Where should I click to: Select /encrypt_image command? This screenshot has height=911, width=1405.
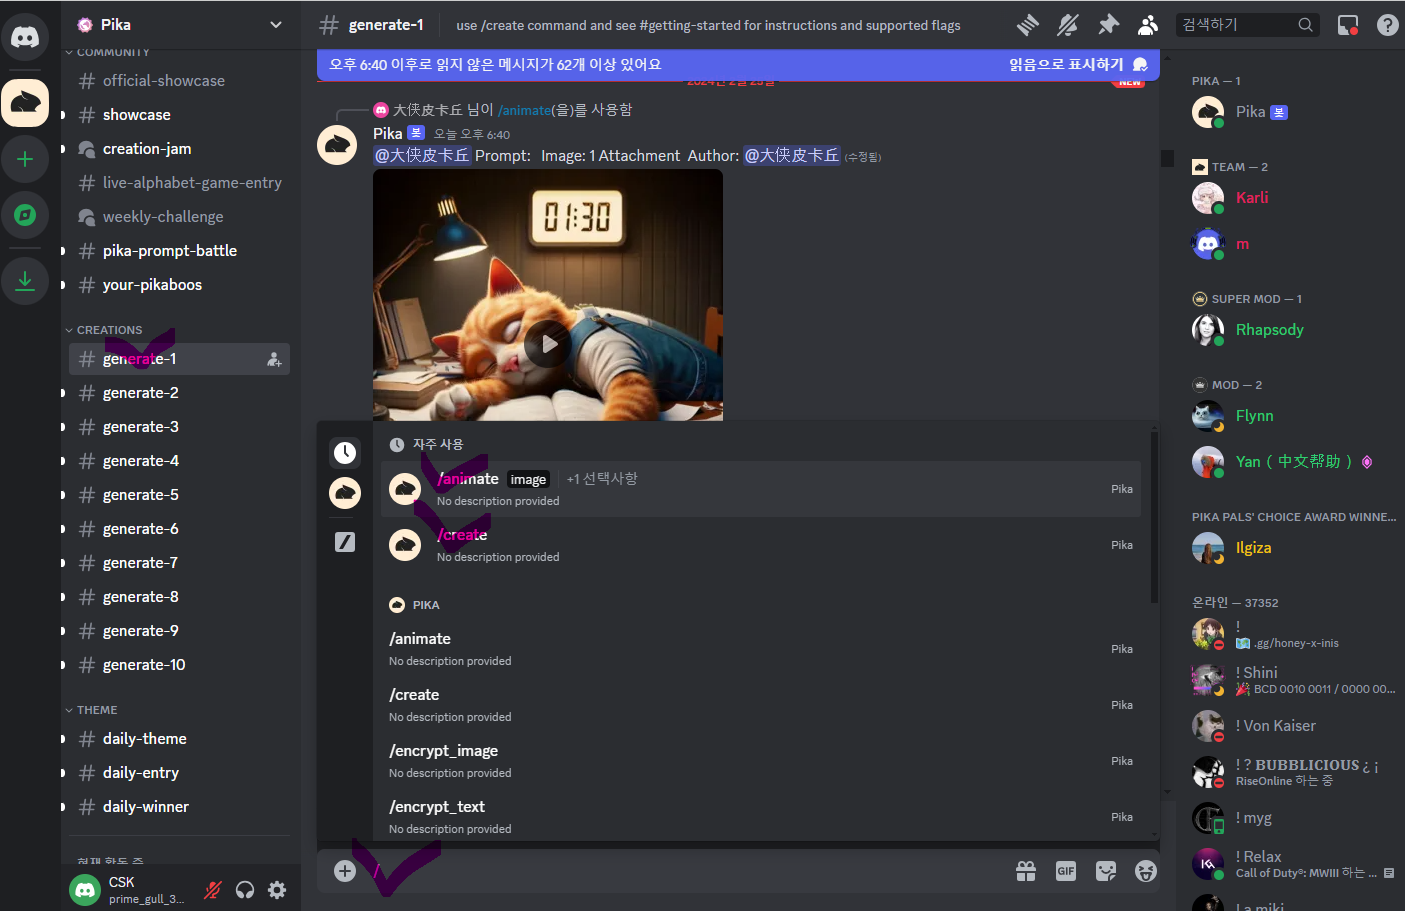[761, 761]
